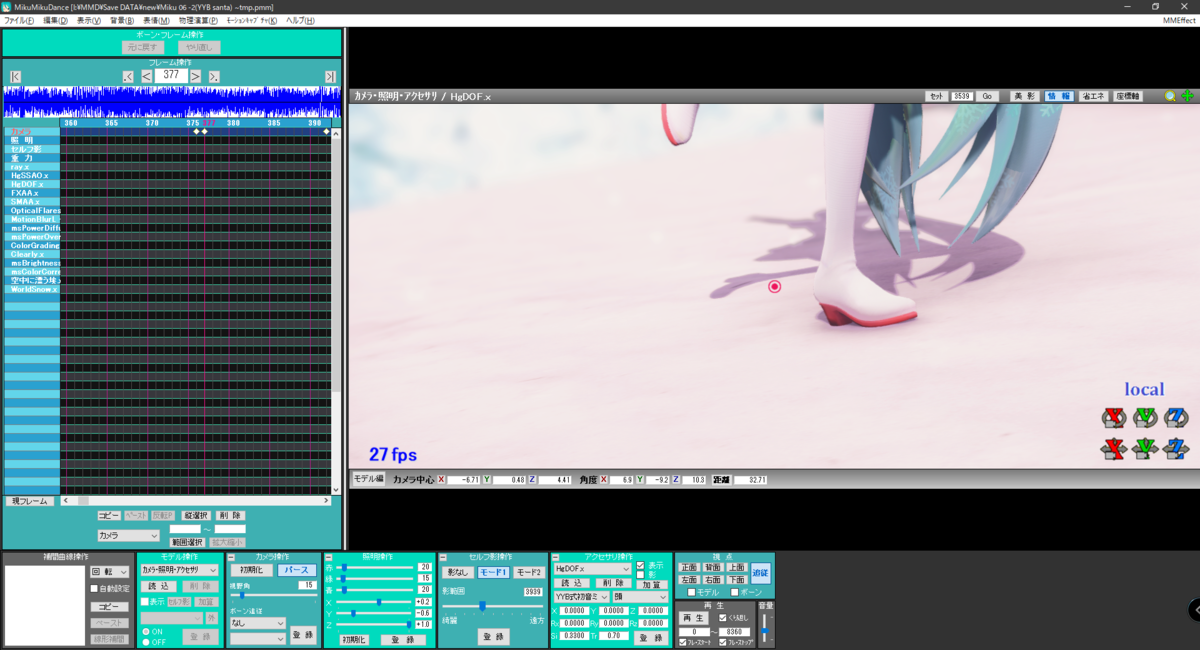Jump to the first frame icon

15,76
